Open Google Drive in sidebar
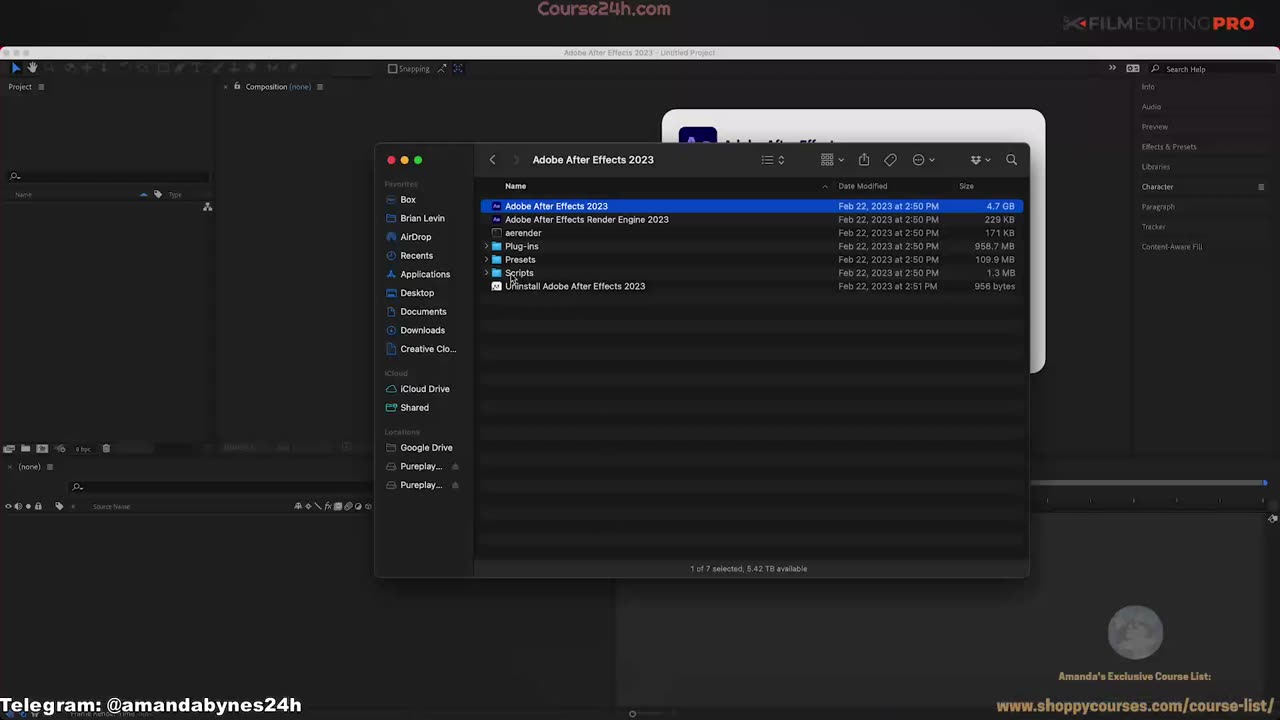 pyautogui.click(x=426, y=448)
